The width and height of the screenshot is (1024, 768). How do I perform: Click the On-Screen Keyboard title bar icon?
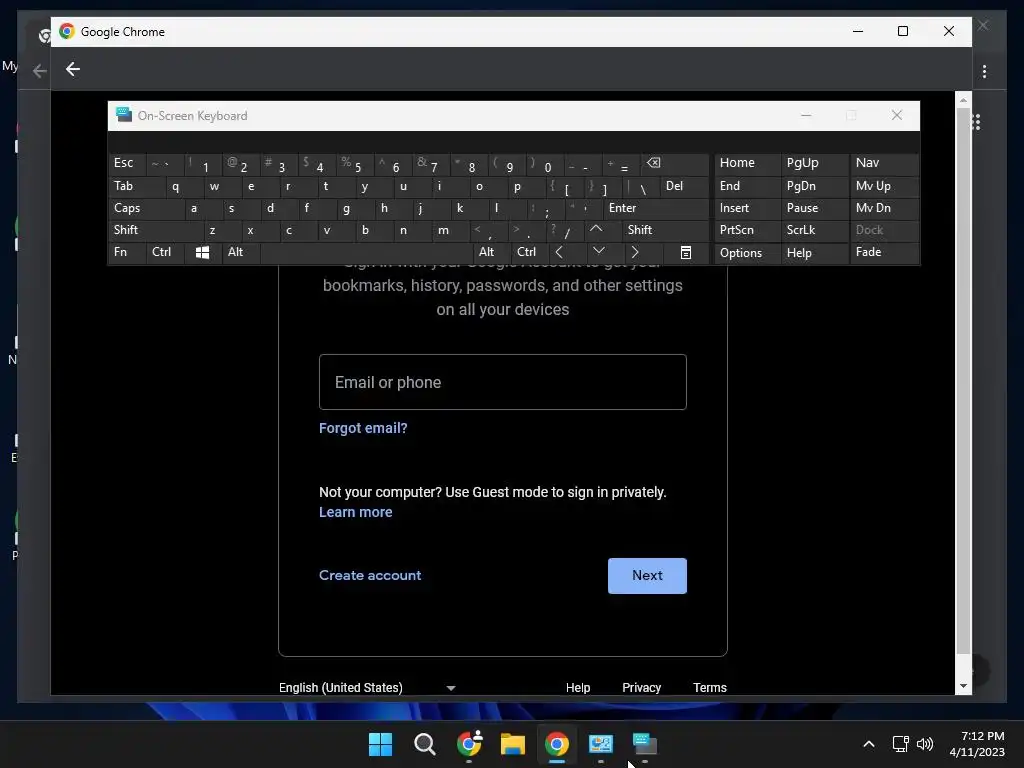(x=123, y=115)
